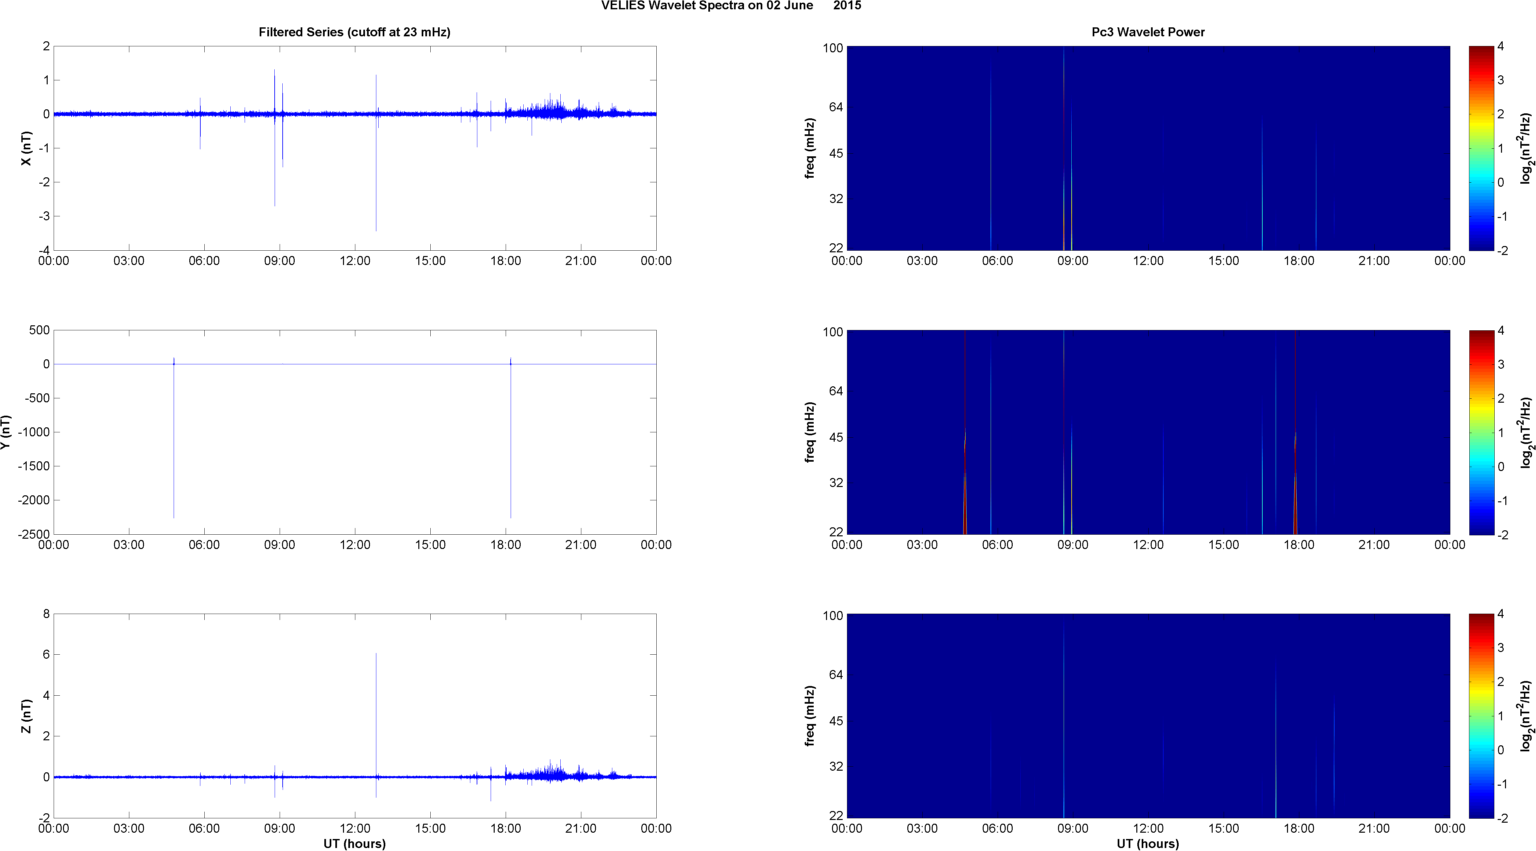Select the 'Pc3 Wavelet Power' heading
Viewport: 1536px width, 851px height.
(1148, 32)
